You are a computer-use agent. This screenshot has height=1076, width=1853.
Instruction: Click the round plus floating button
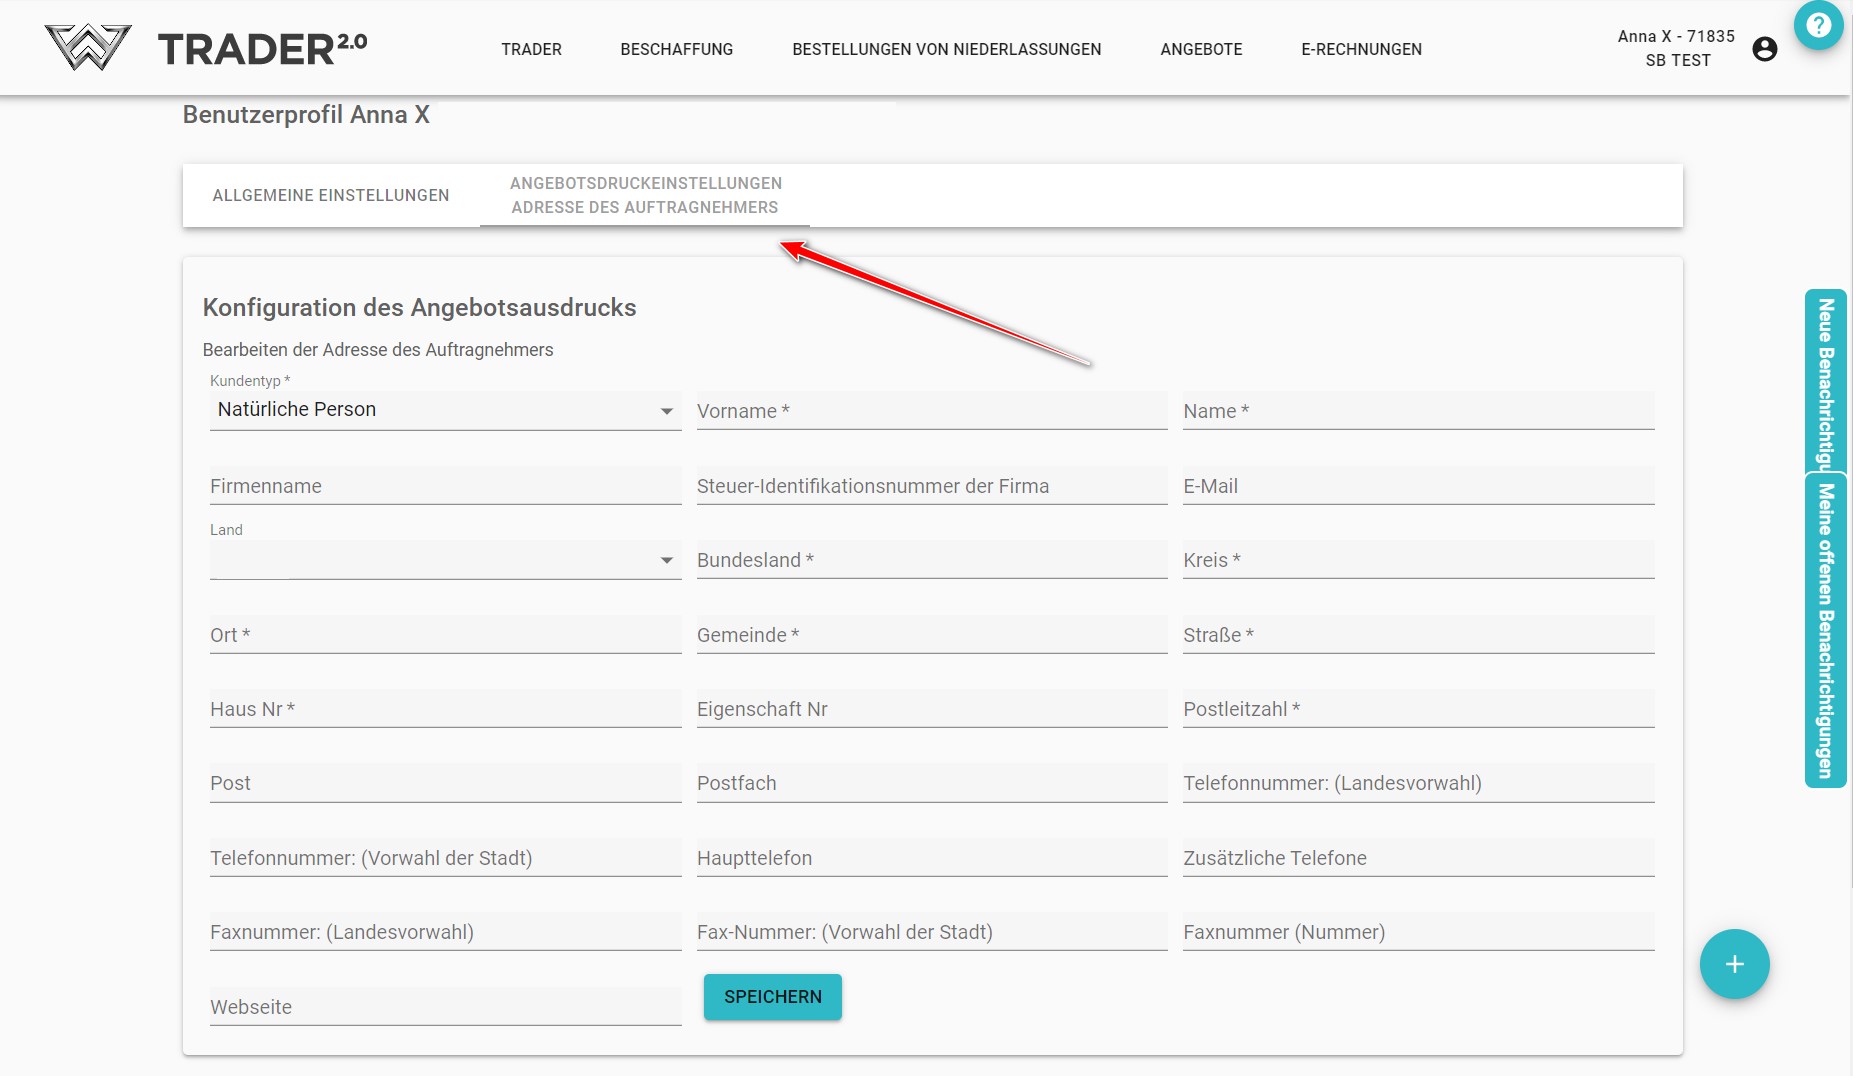pos(1734,964)
